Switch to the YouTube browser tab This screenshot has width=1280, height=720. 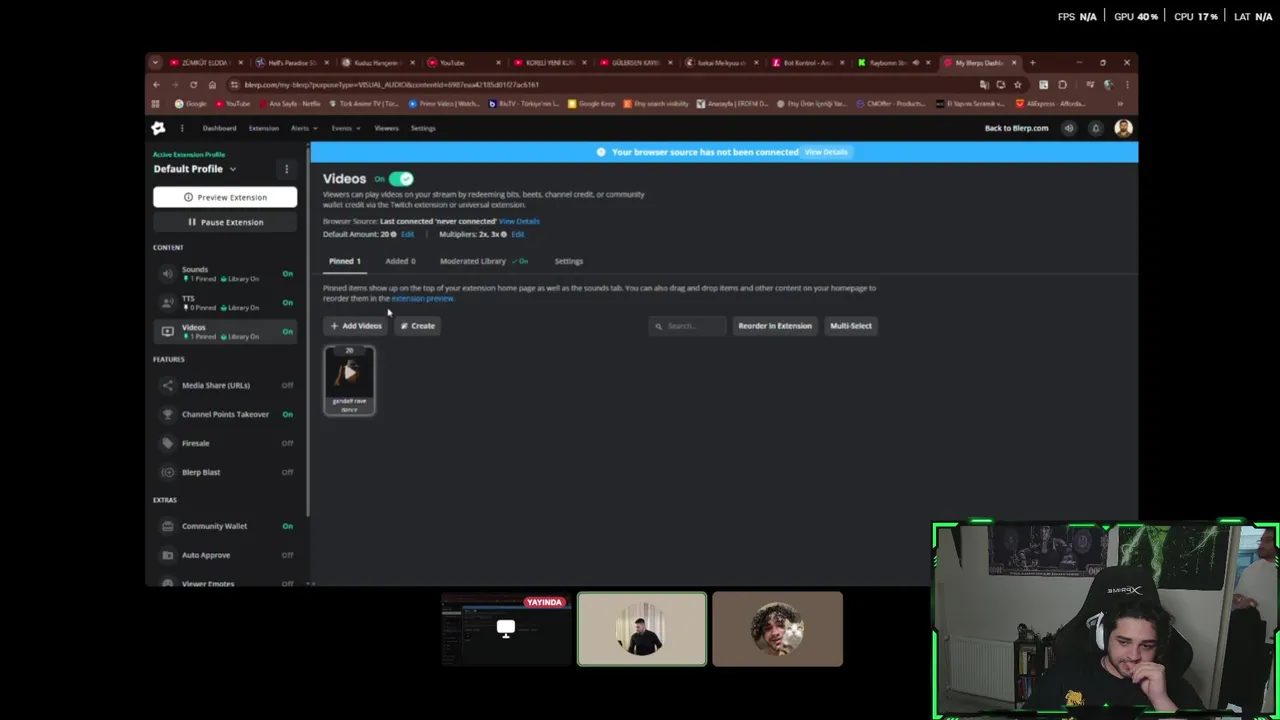click(x=465, y=63)
